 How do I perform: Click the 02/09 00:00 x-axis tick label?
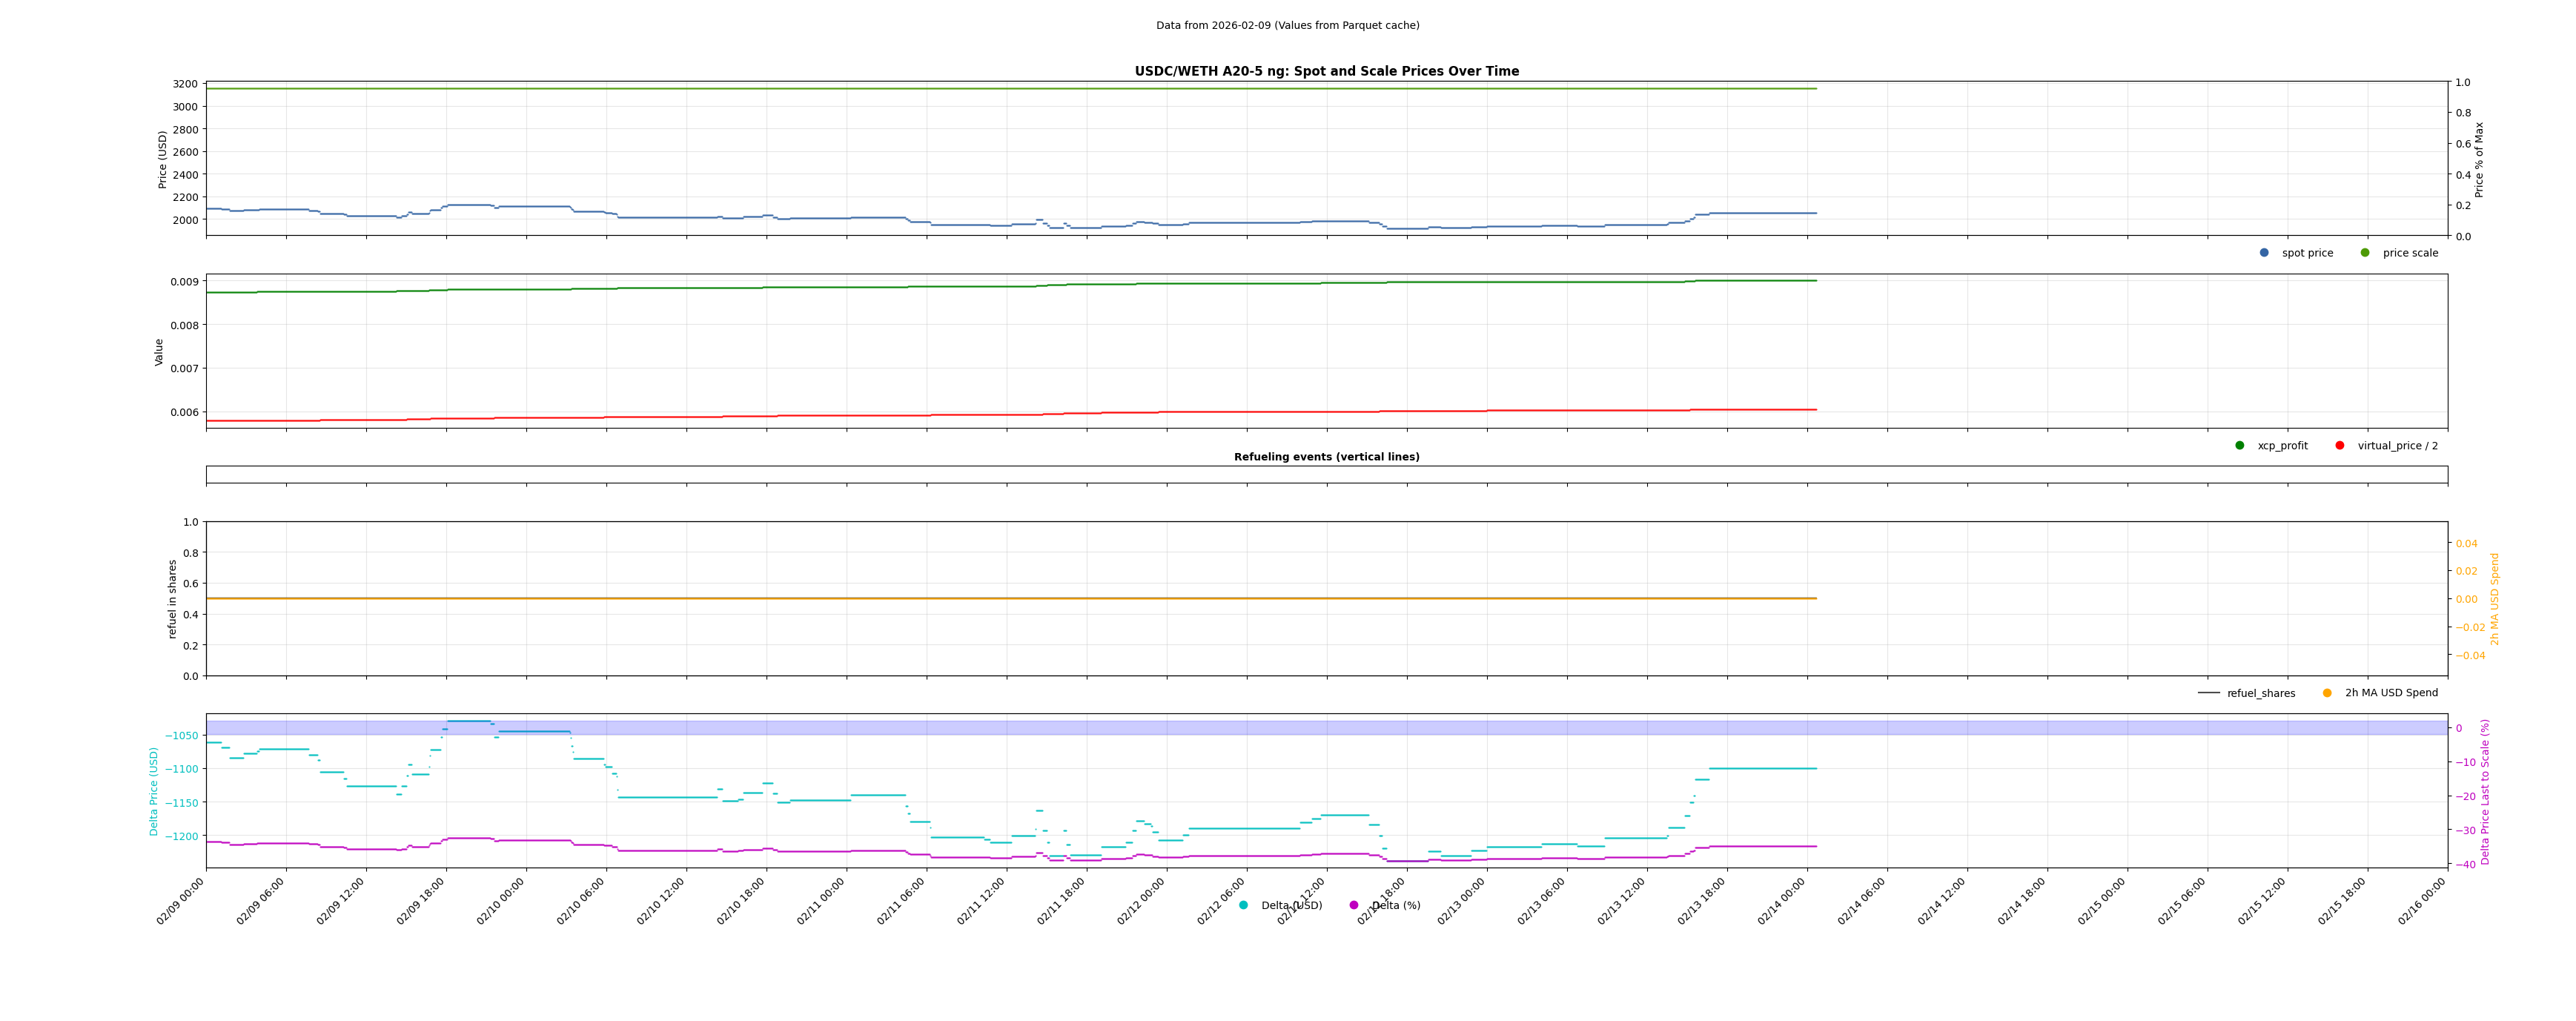(180, 901)
